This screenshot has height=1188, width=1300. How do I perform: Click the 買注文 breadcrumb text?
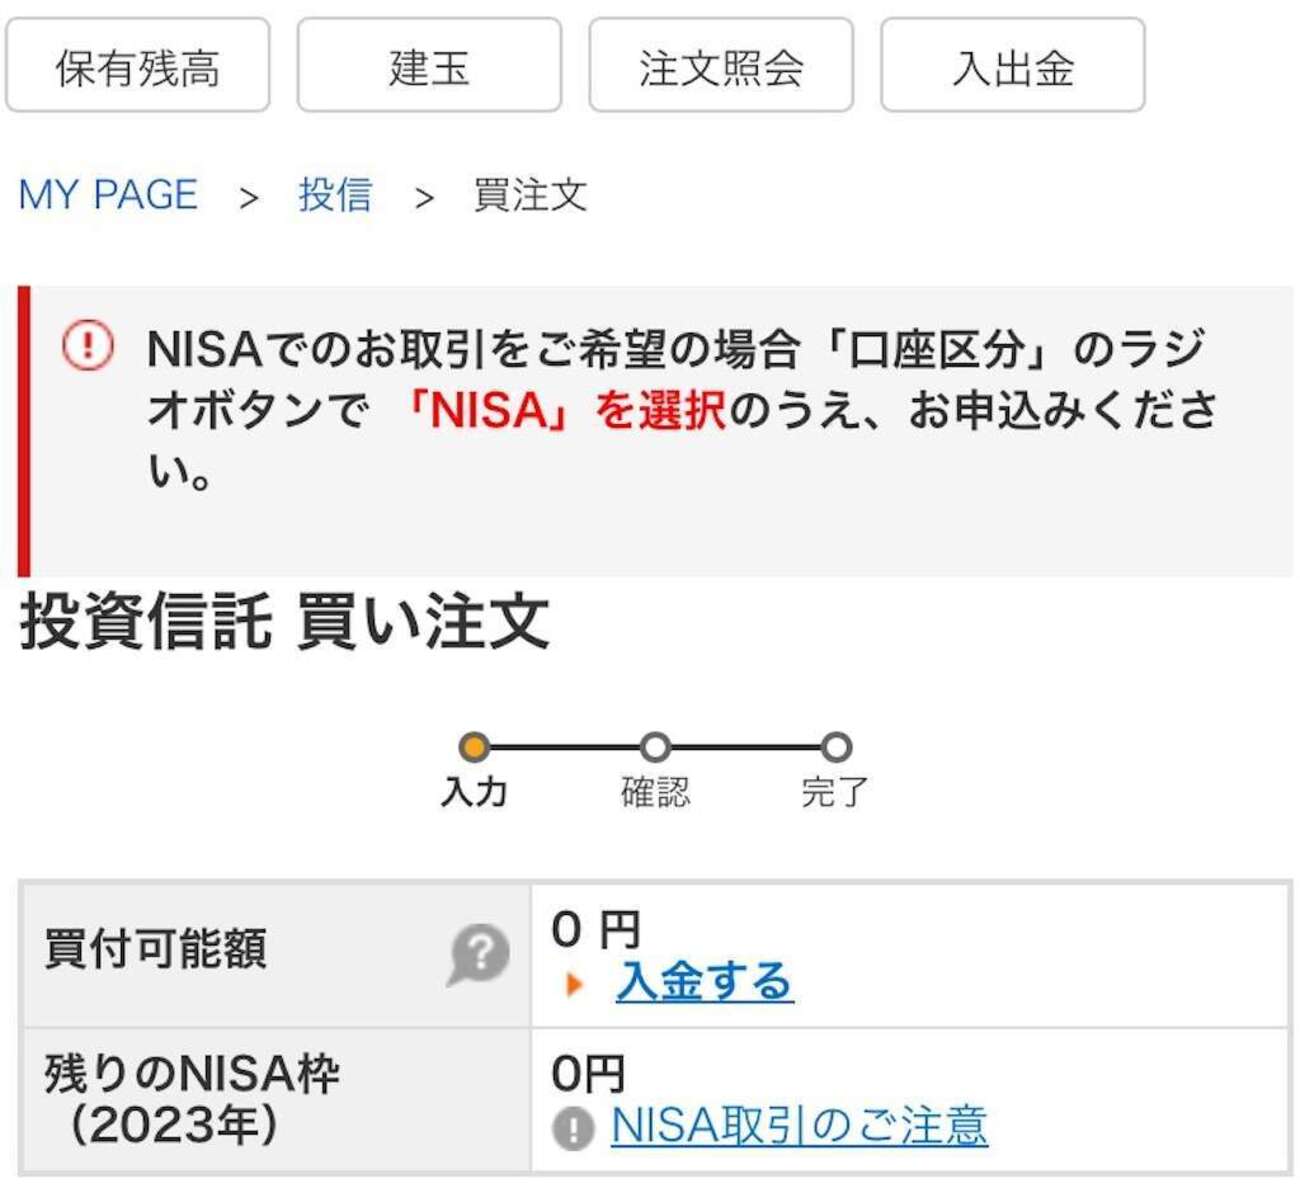[x=529, y=195]
